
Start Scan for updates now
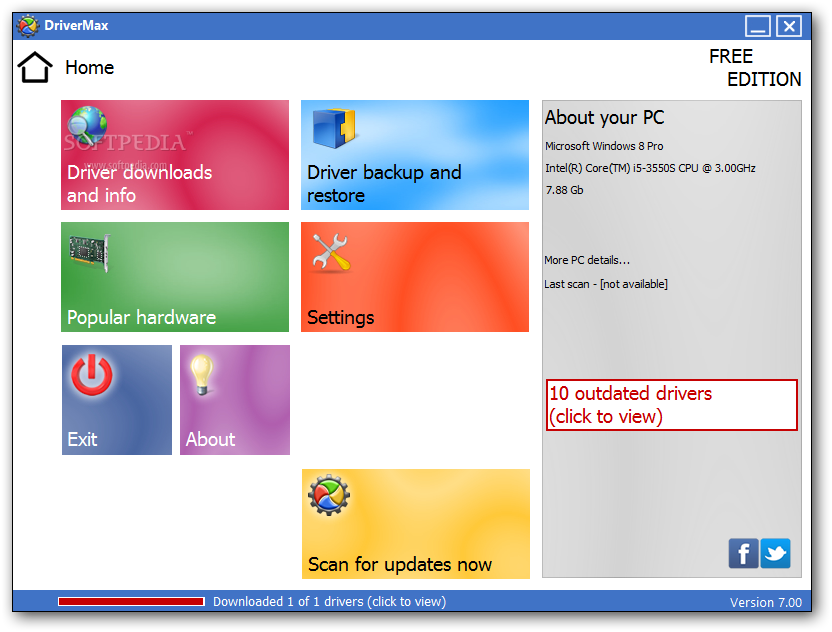tap(416, 524)
